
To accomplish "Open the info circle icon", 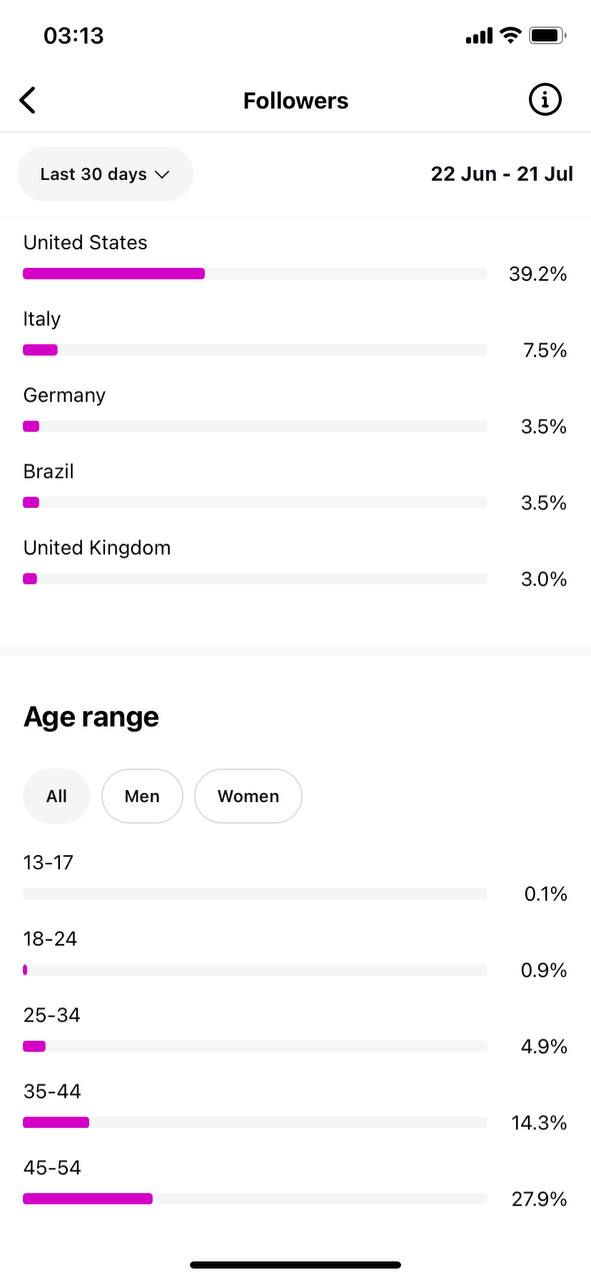I will tap(545, 100).
